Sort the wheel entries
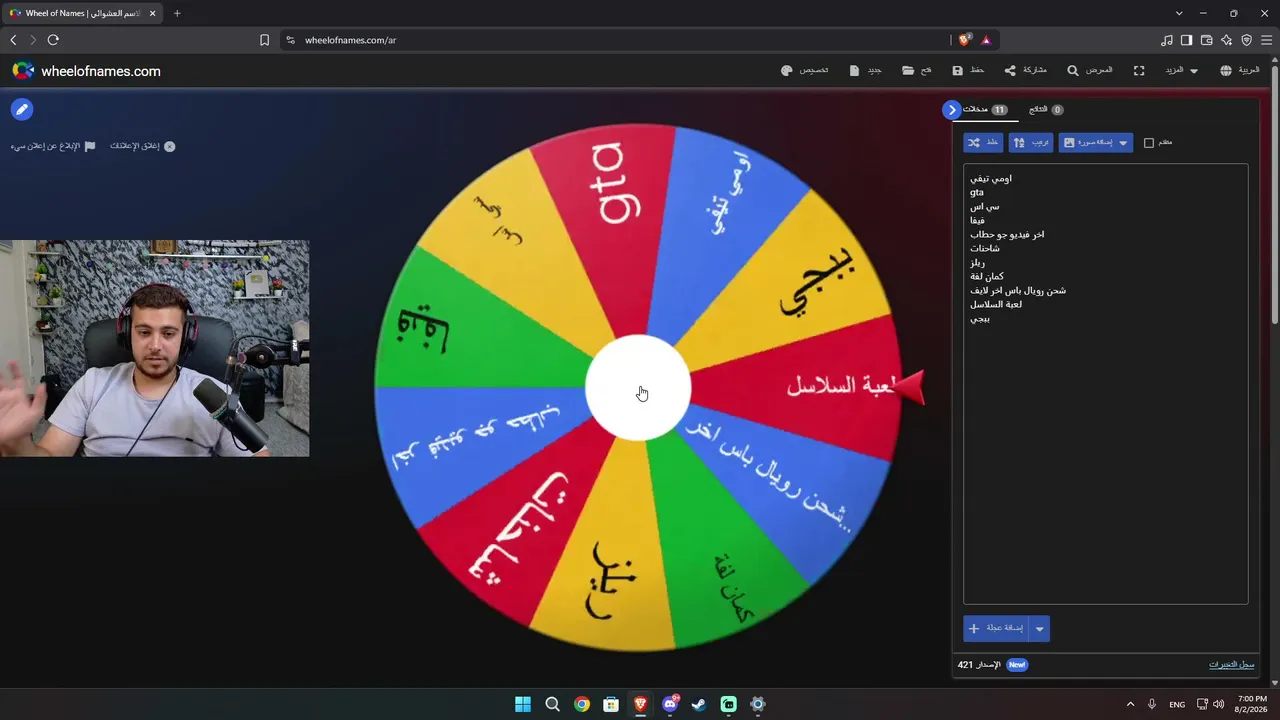Screen dimensions: 1280x720 1030,143
